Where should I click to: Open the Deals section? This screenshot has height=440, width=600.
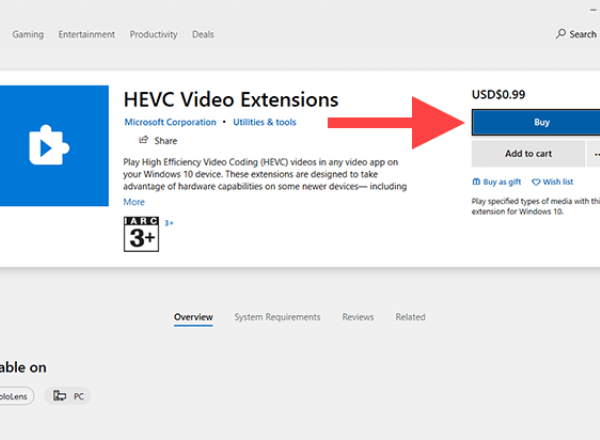click(203, 34)
